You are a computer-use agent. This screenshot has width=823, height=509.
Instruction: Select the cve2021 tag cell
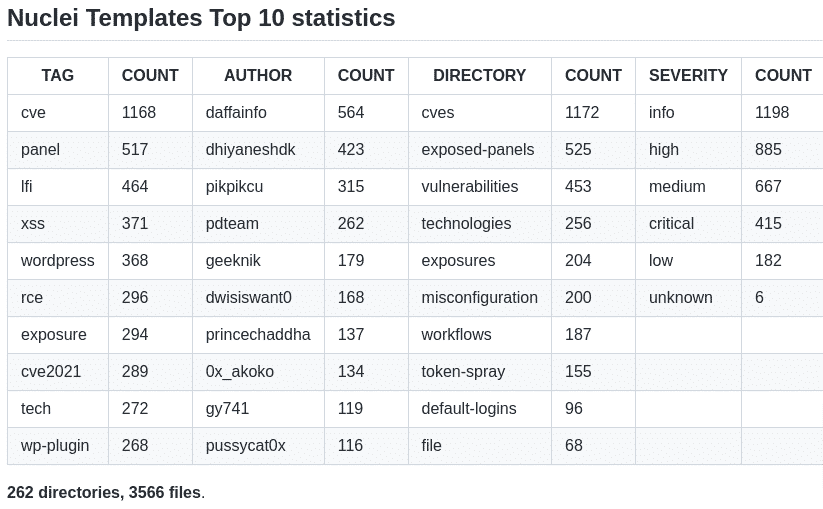[x=51, y=371]
